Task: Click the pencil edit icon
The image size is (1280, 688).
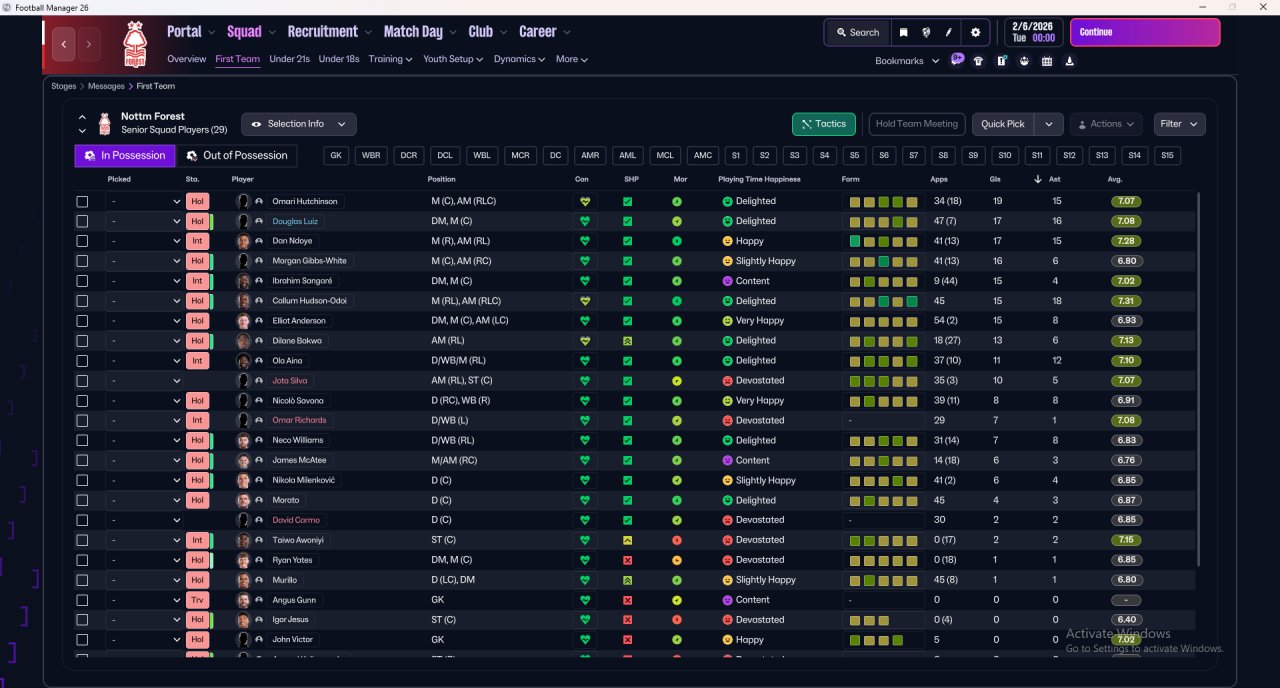Action: pos(949,32)
